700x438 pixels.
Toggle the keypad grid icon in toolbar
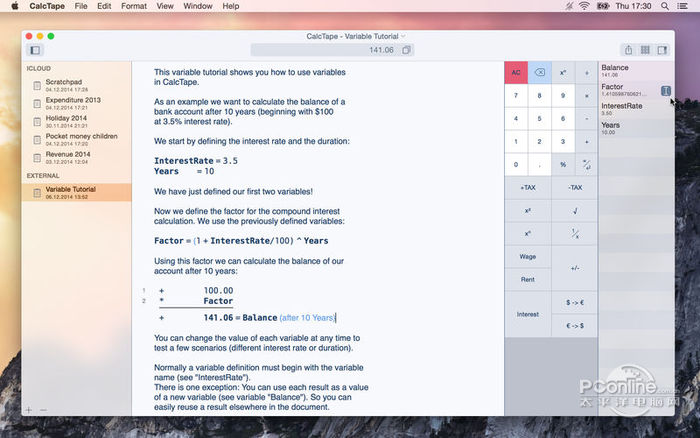coord(645,50)
